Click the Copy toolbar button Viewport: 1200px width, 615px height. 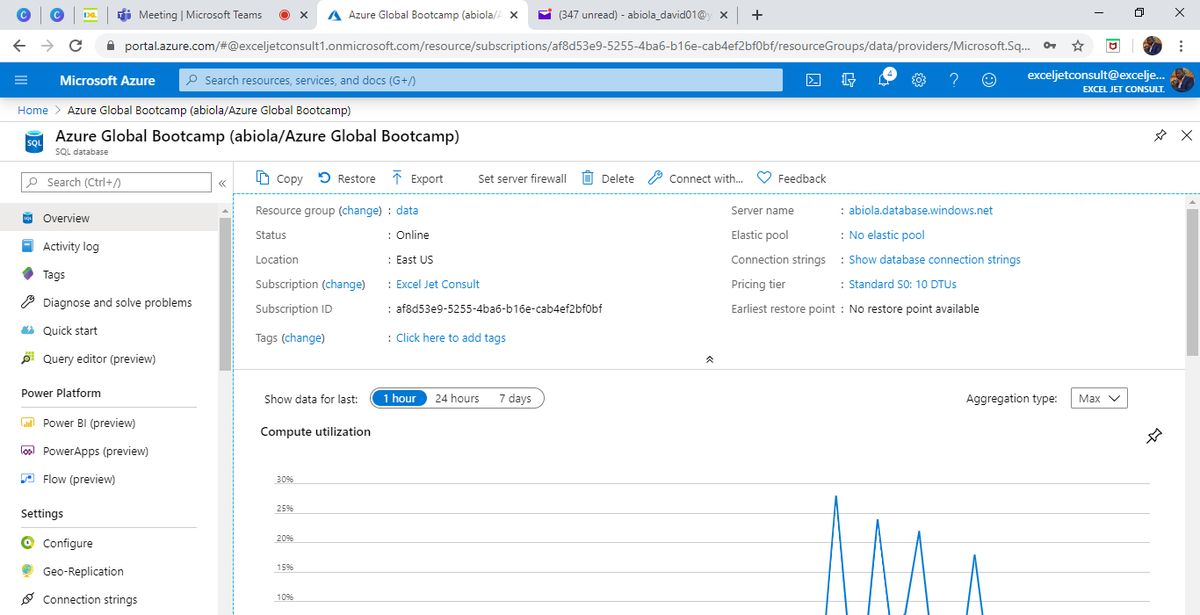(280, 178)
